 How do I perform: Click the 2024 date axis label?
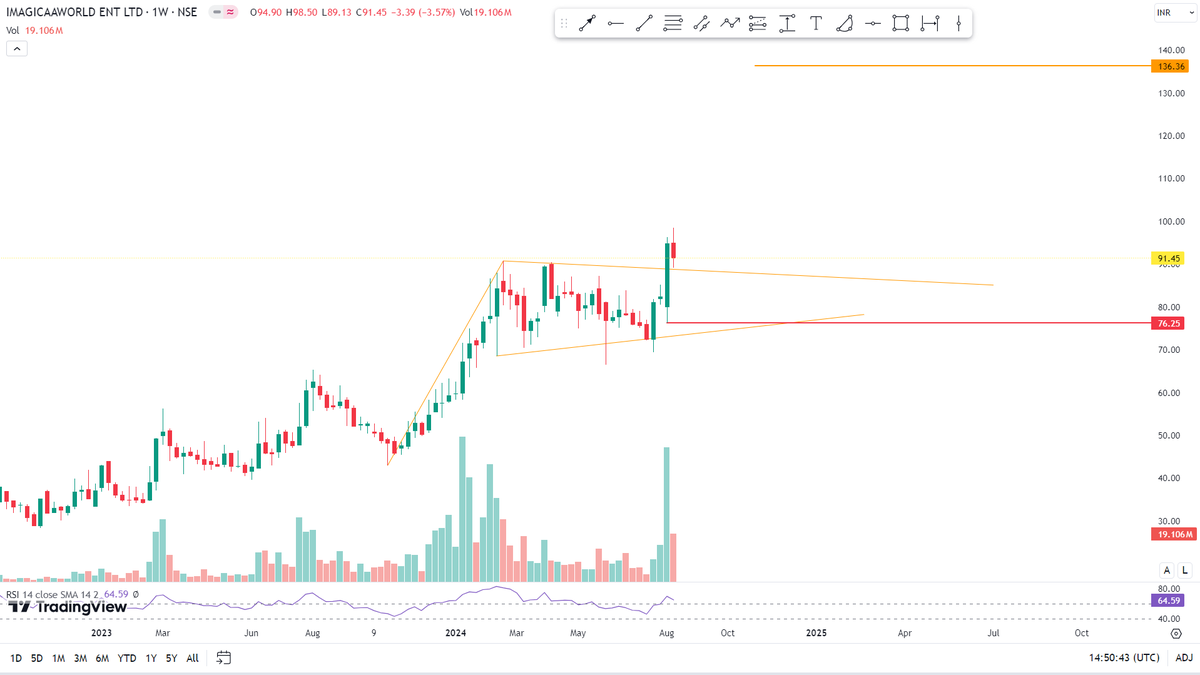click(x=455, y=633)
